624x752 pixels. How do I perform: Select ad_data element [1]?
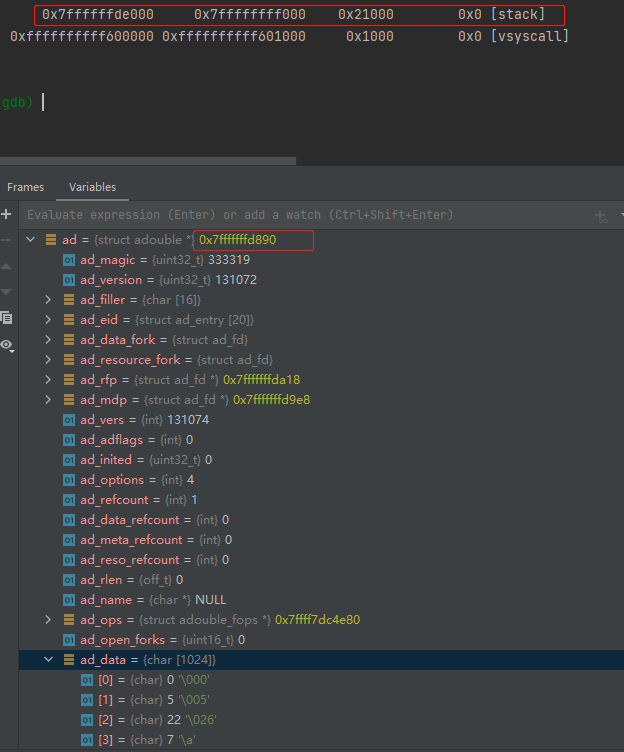pyautogui.click(x=321, y=700)
